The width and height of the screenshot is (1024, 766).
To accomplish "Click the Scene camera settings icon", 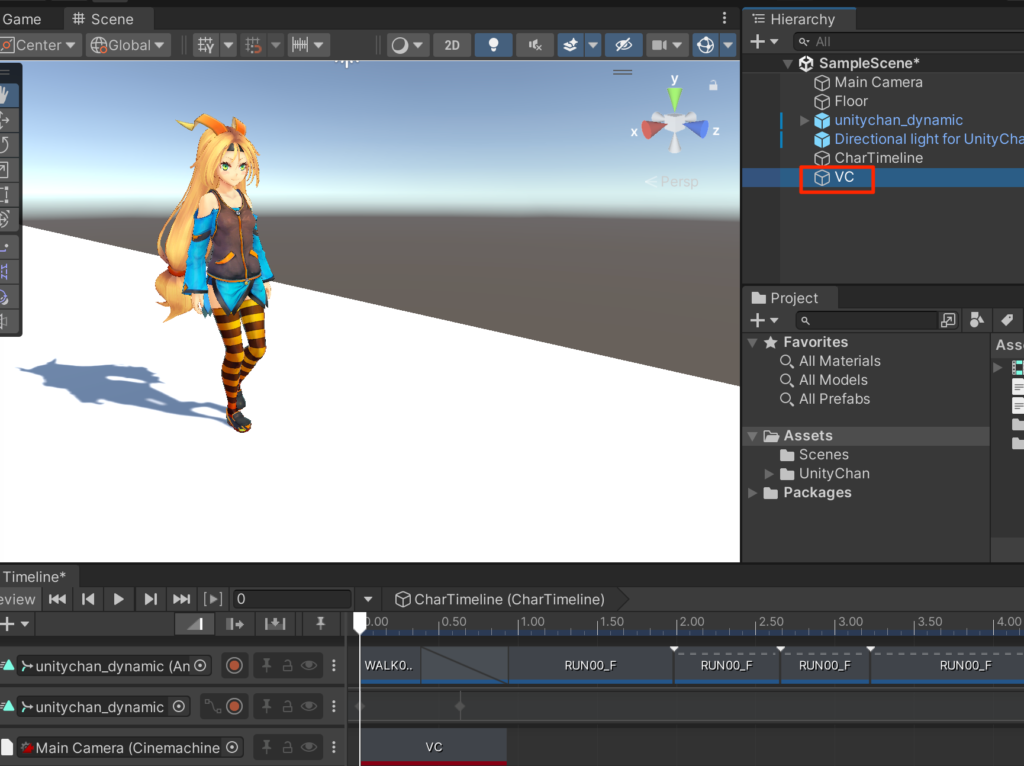I will 660,45.
